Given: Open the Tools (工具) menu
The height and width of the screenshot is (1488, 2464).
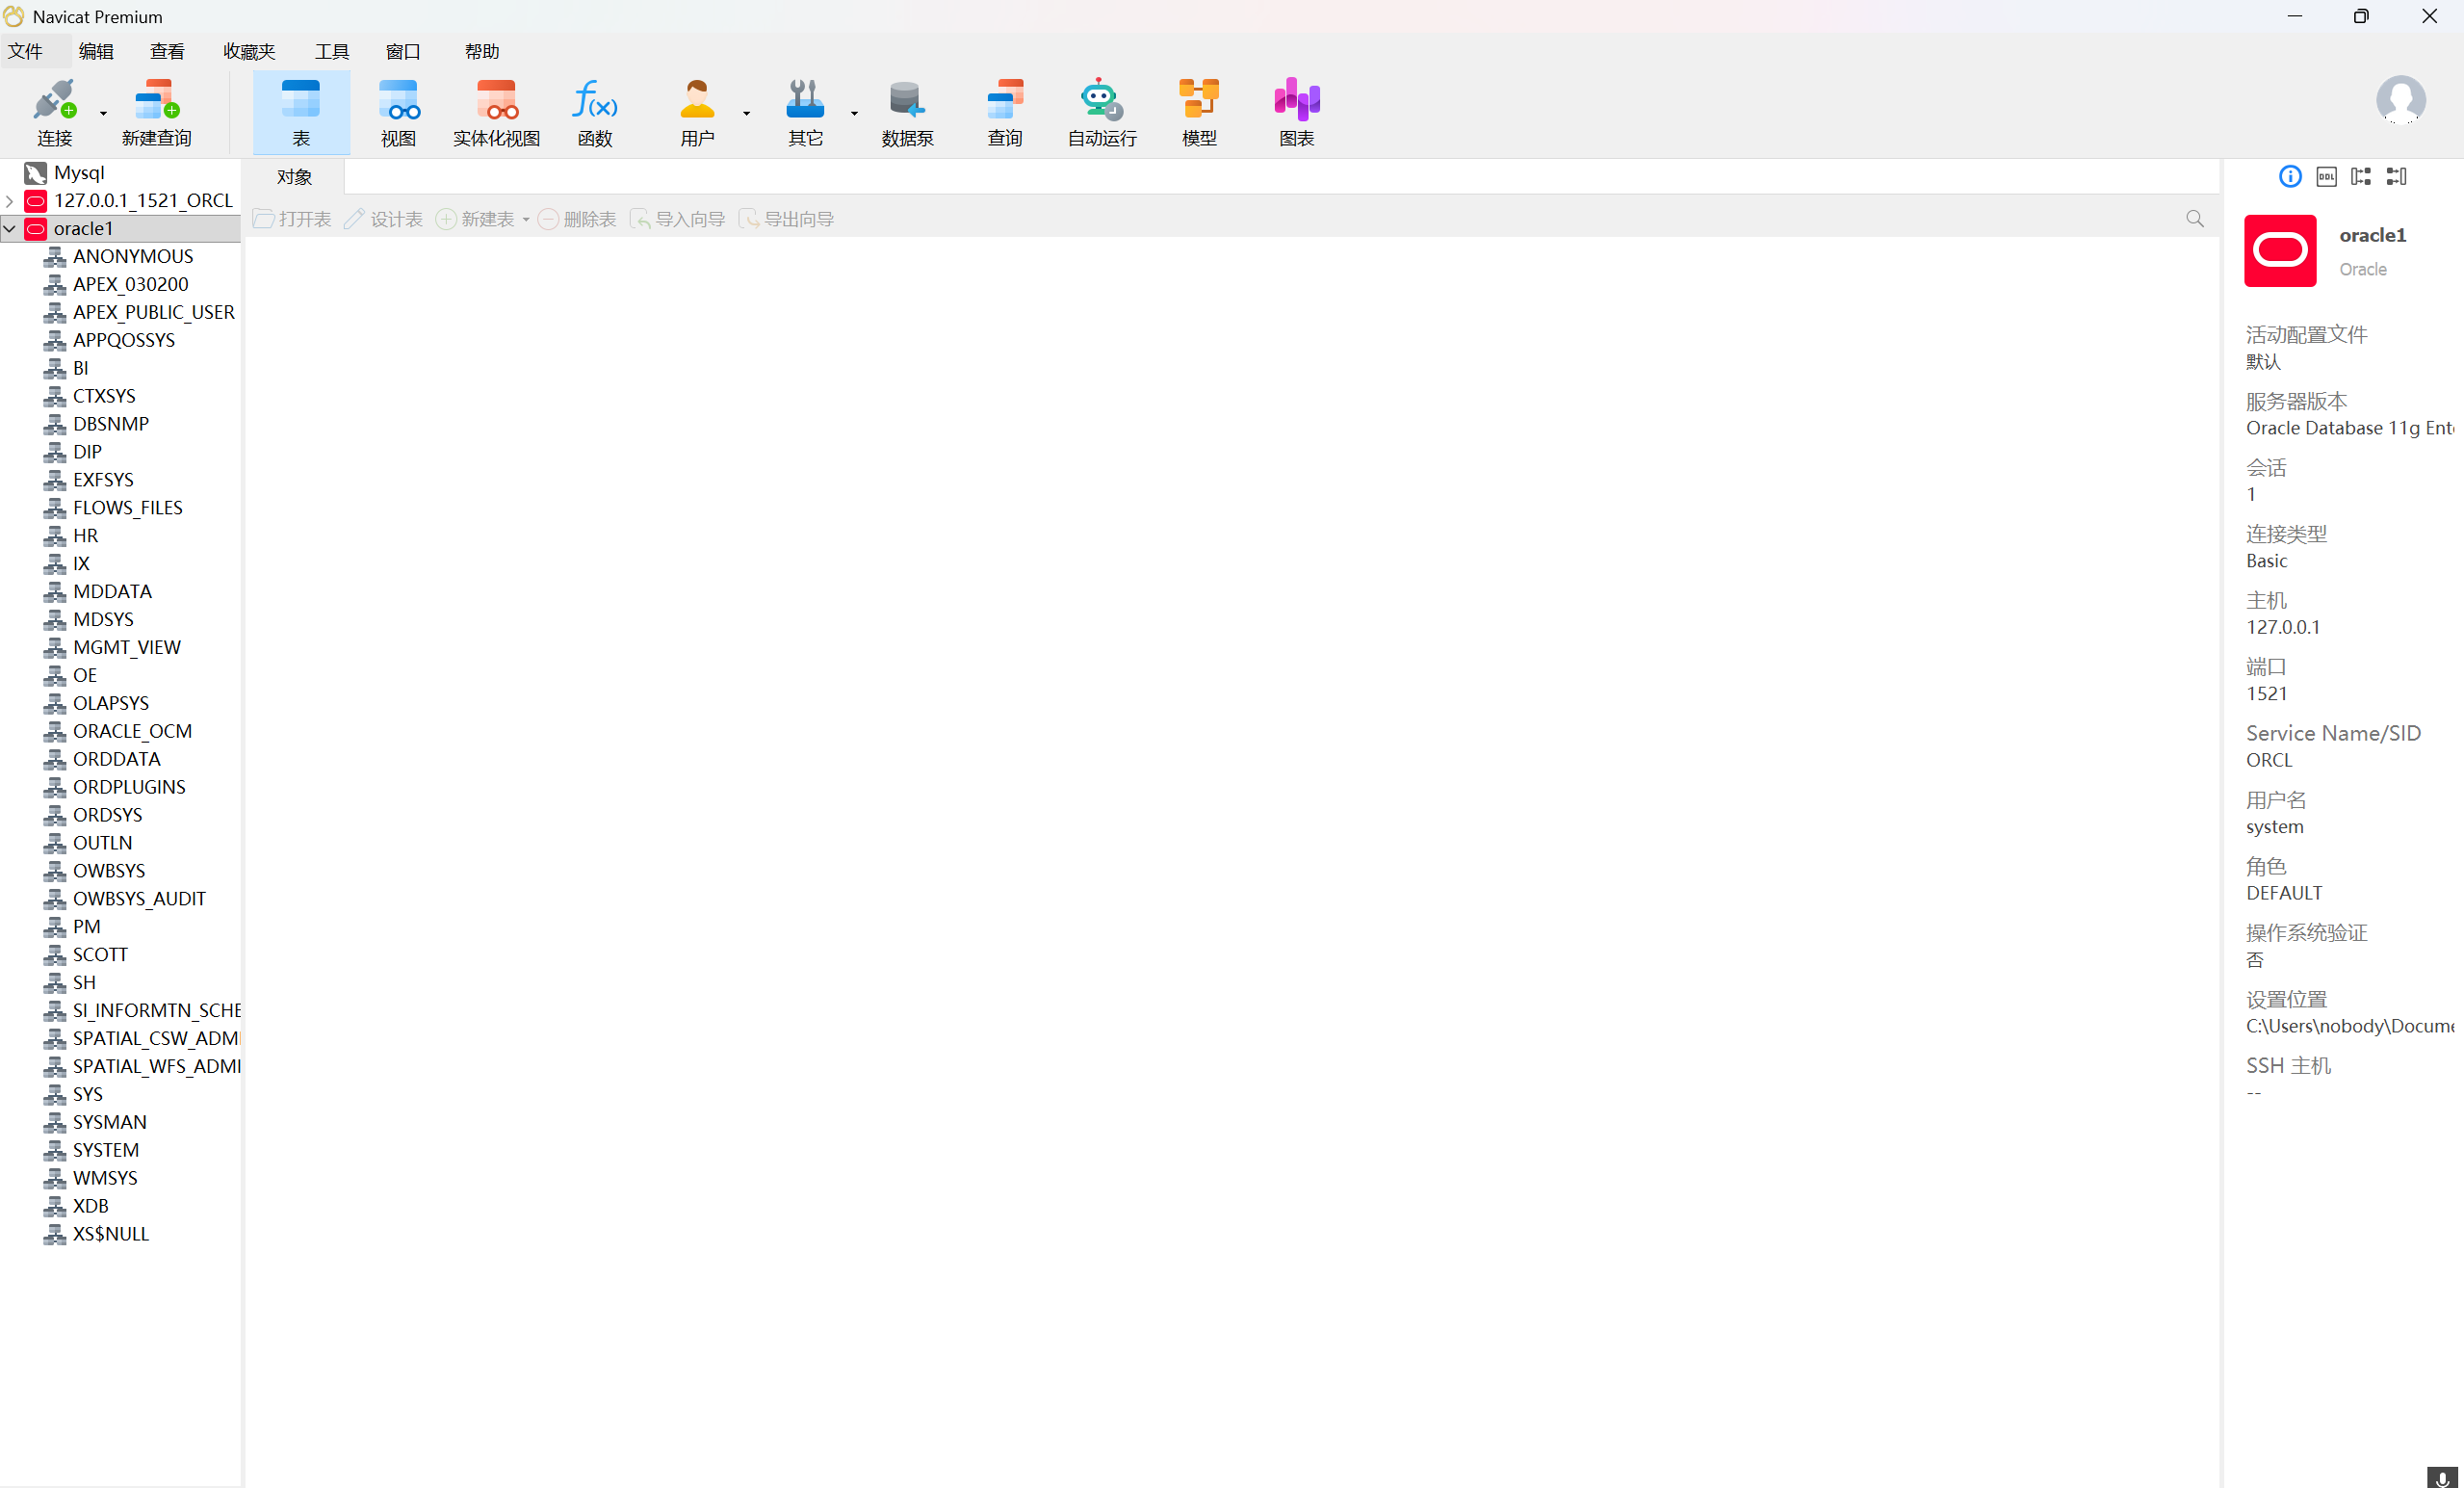Looking at the screenshot, I should click(x=332, y=51).
